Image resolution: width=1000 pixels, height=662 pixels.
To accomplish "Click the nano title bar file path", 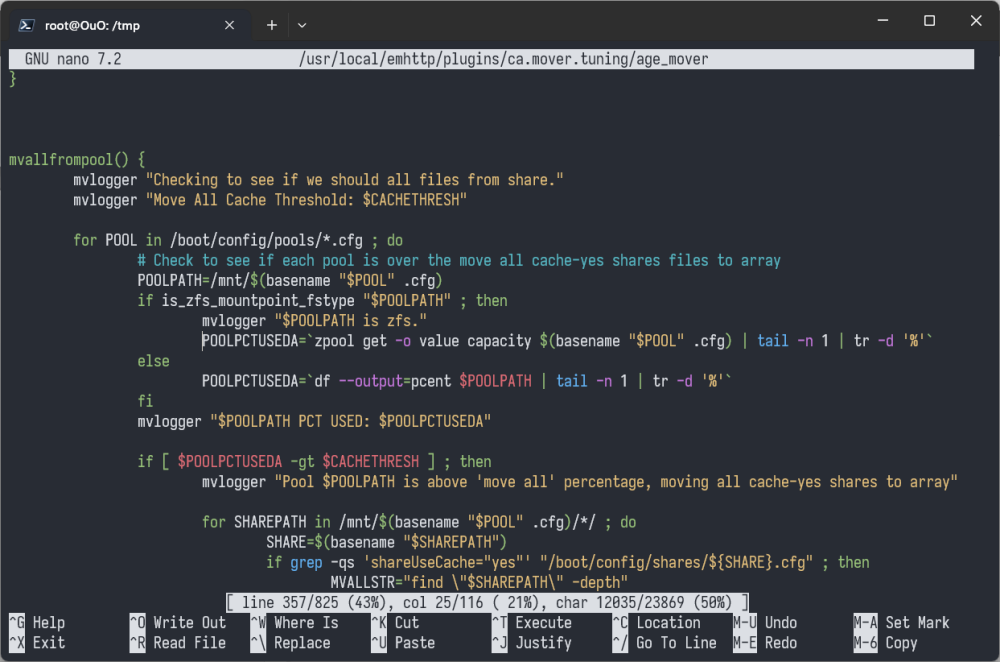I will [x=503, y=59].
